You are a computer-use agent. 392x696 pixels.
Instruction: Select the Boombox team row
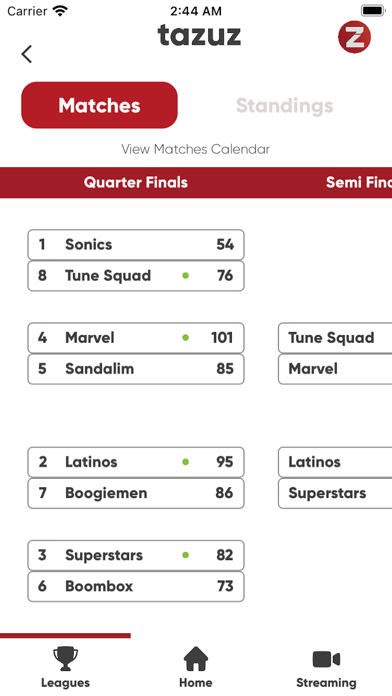[x=136, y=586]
